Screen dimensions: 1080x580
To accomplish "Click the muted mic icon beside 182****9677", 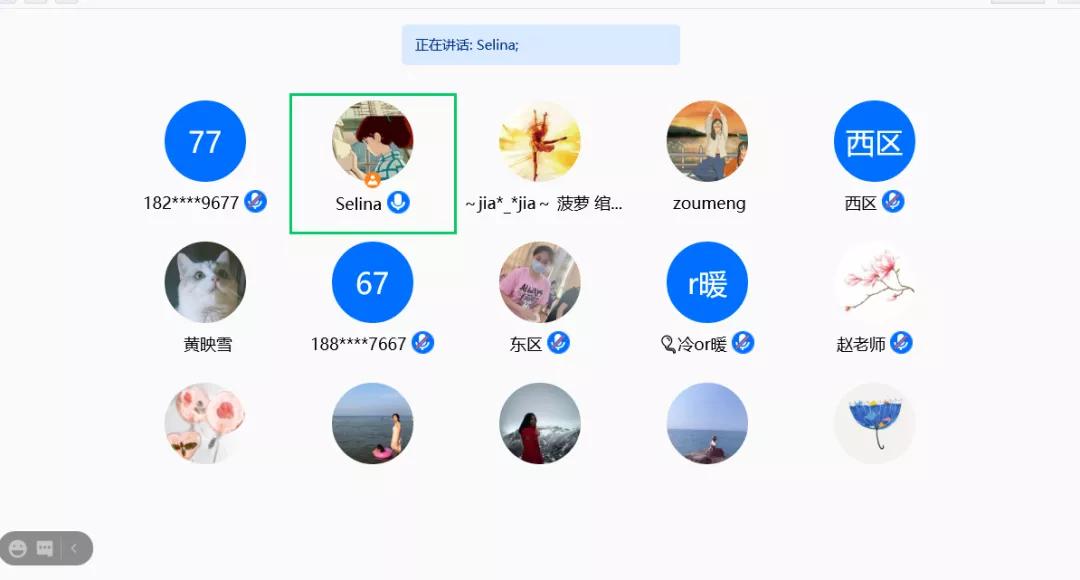I will coord(256,202).
